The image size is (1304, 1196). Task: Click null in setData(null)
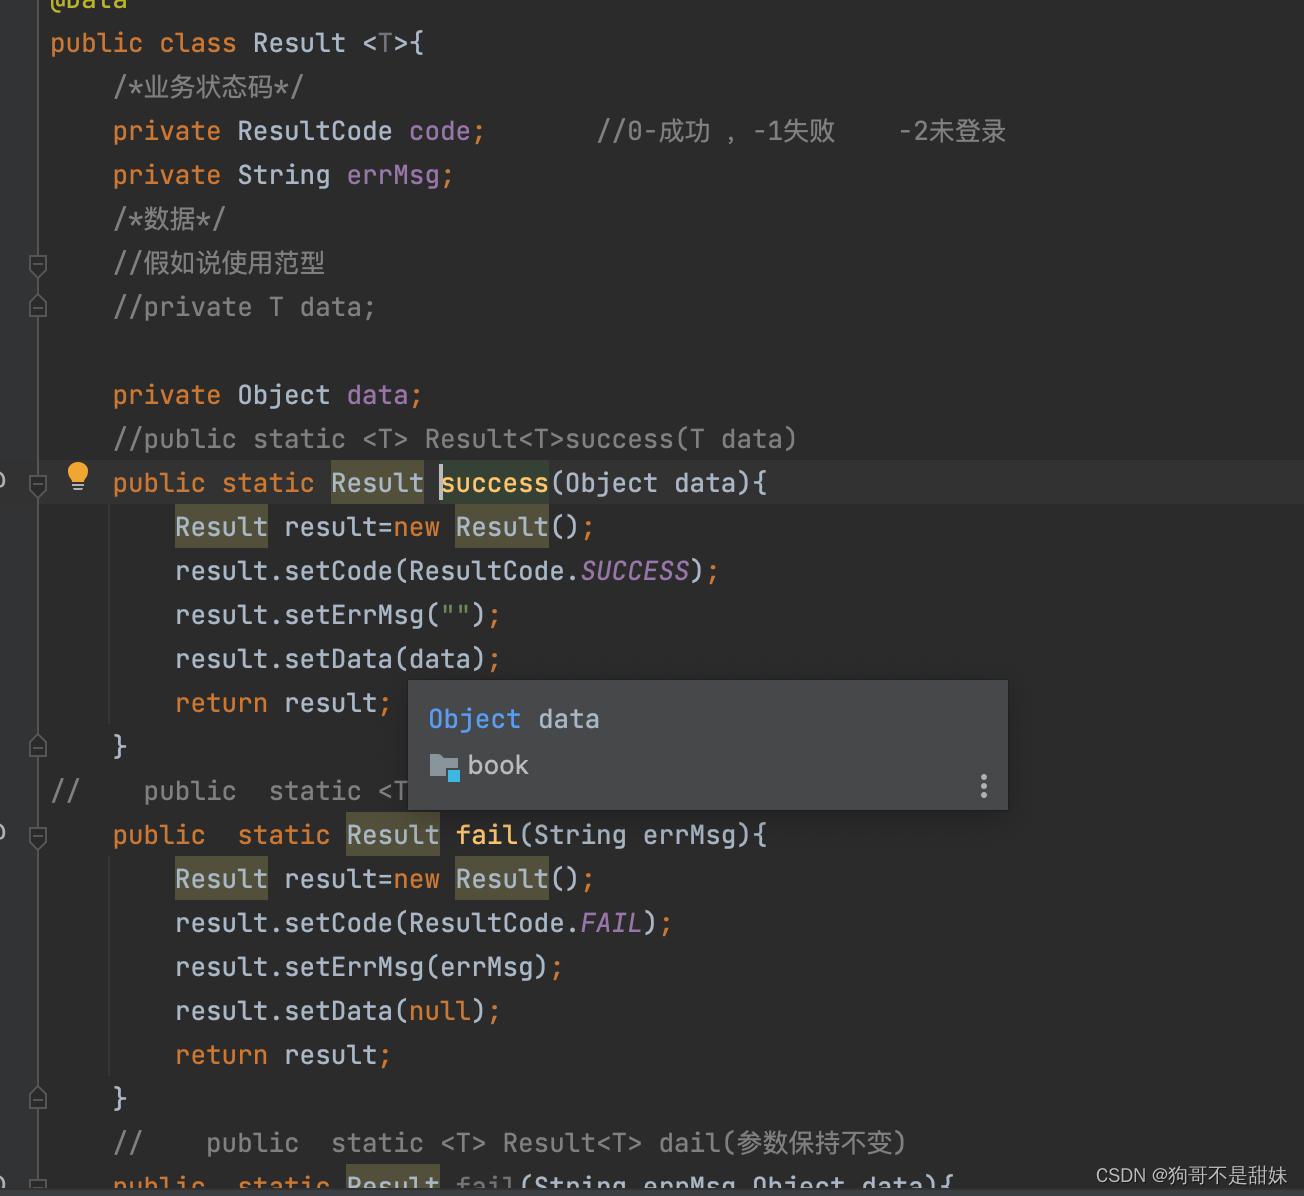(440, 1011)
